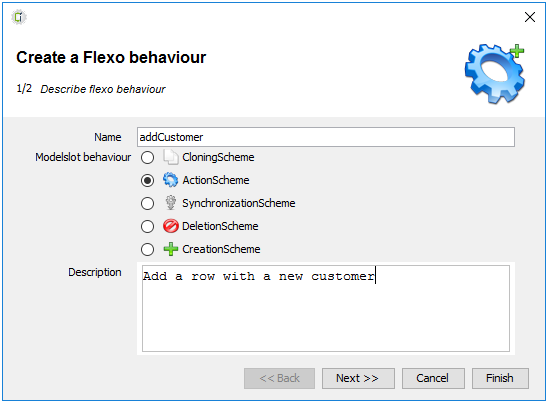The width and height of the screenshot is (548, 403).
Task: Click the DeletionScheme label text
Action: (220, 226)
